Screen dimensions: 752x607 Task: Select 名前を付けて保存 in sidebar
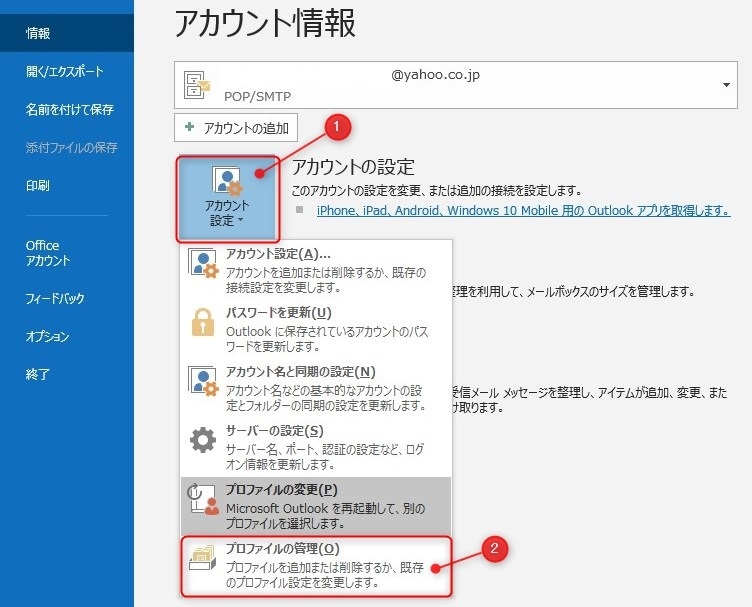point(70,110)
